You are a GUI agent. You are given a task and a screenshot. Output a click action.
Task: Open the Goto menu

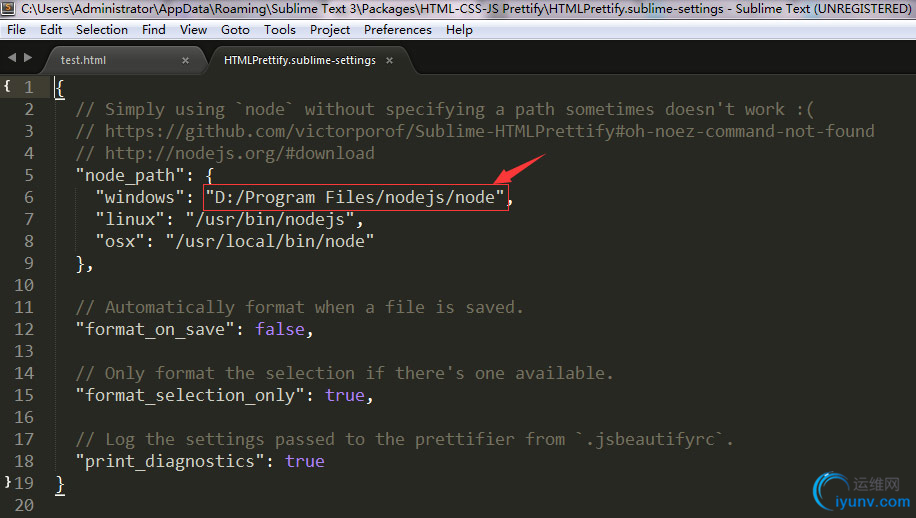(235, 30)
